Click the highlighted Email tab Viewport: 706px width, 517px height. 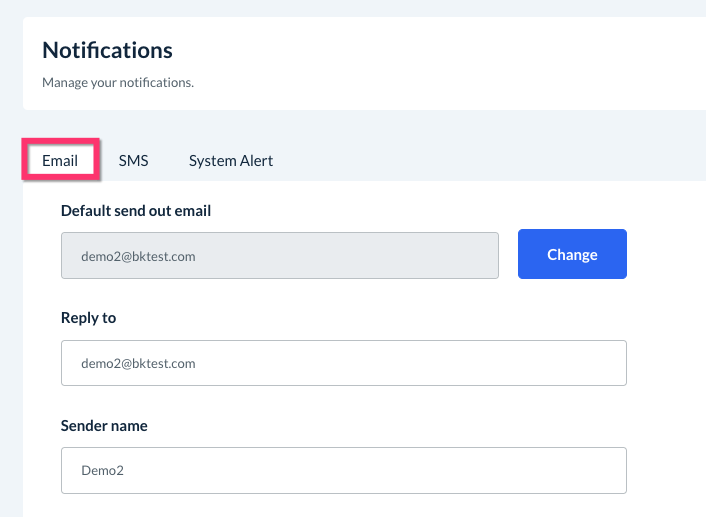[x=60, y=160]
